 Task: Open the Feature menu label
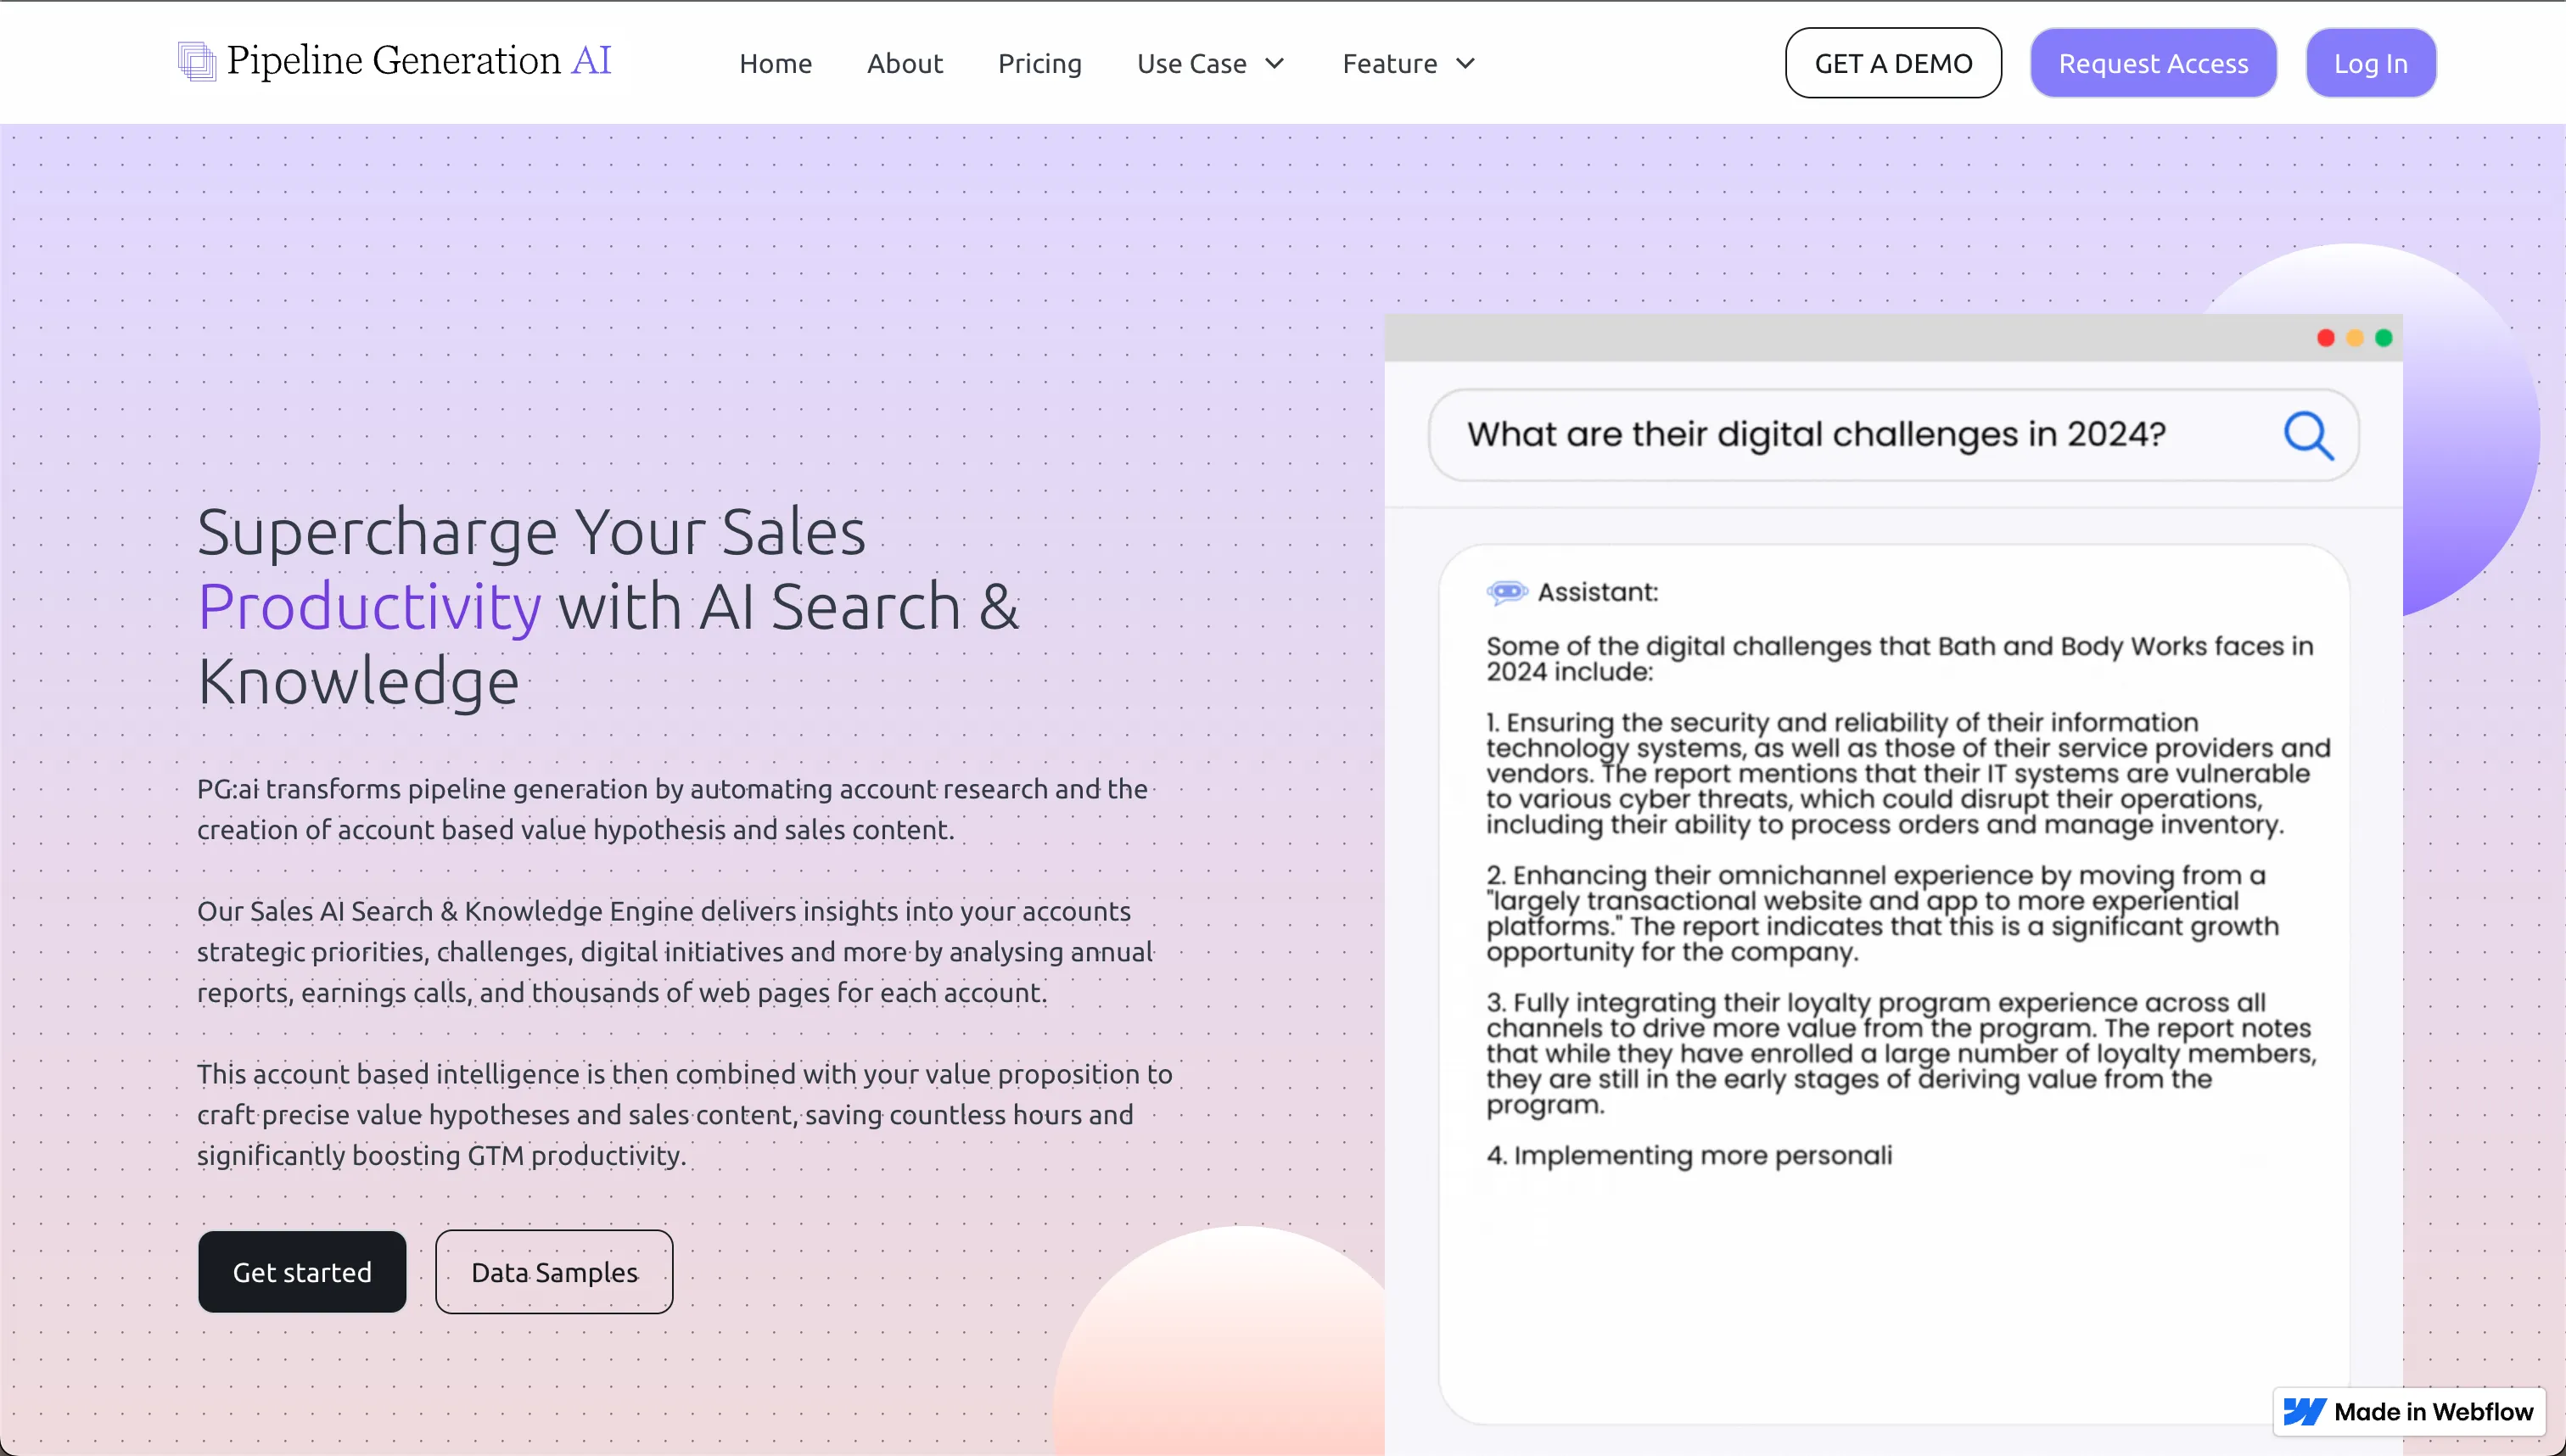[x=1389, y=63]
